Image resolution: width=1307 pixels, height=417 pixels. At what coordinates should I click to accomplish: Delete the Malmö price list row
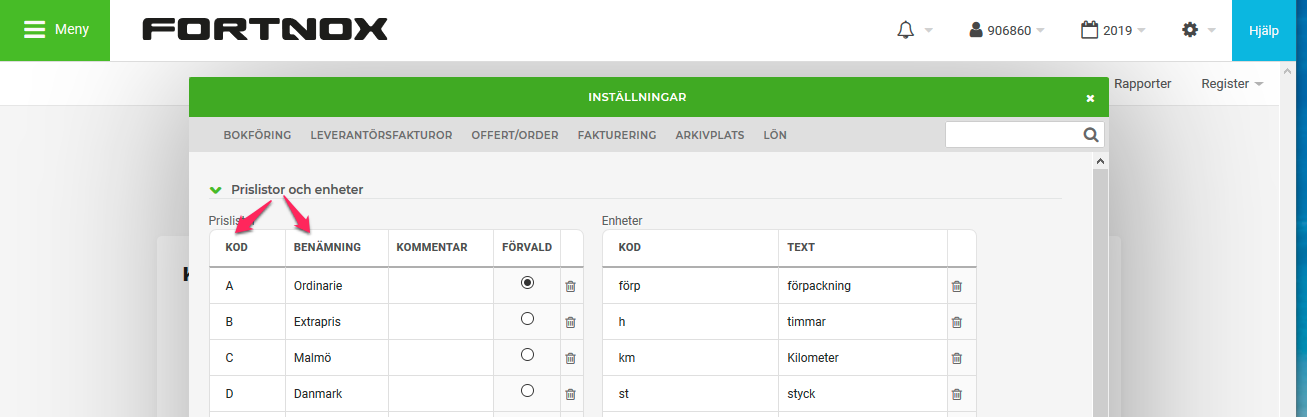(571, 358)
